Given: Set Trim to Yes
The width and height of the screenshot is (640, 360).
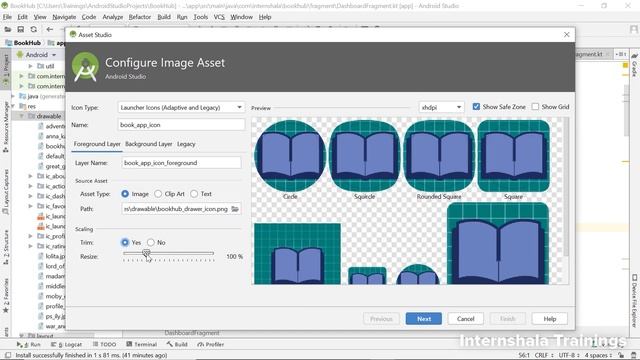Looking at the screenshot, I should coord(125,242).
